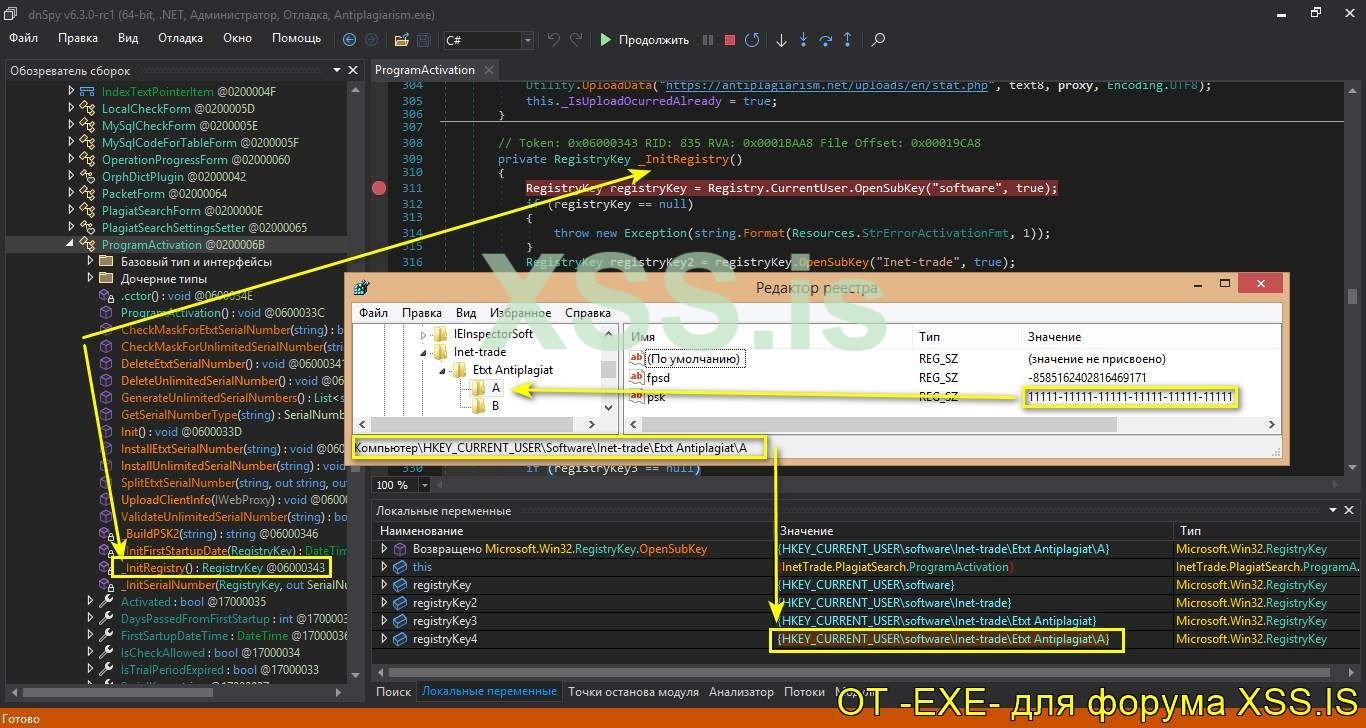Click the Registry Editor app icon in its title bar

(361, 287)
